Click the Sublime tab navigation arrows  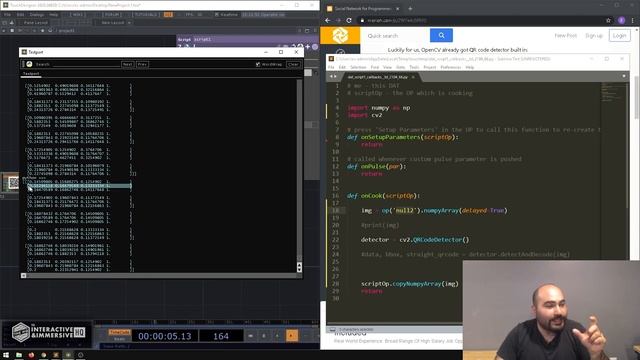(333, 76)
